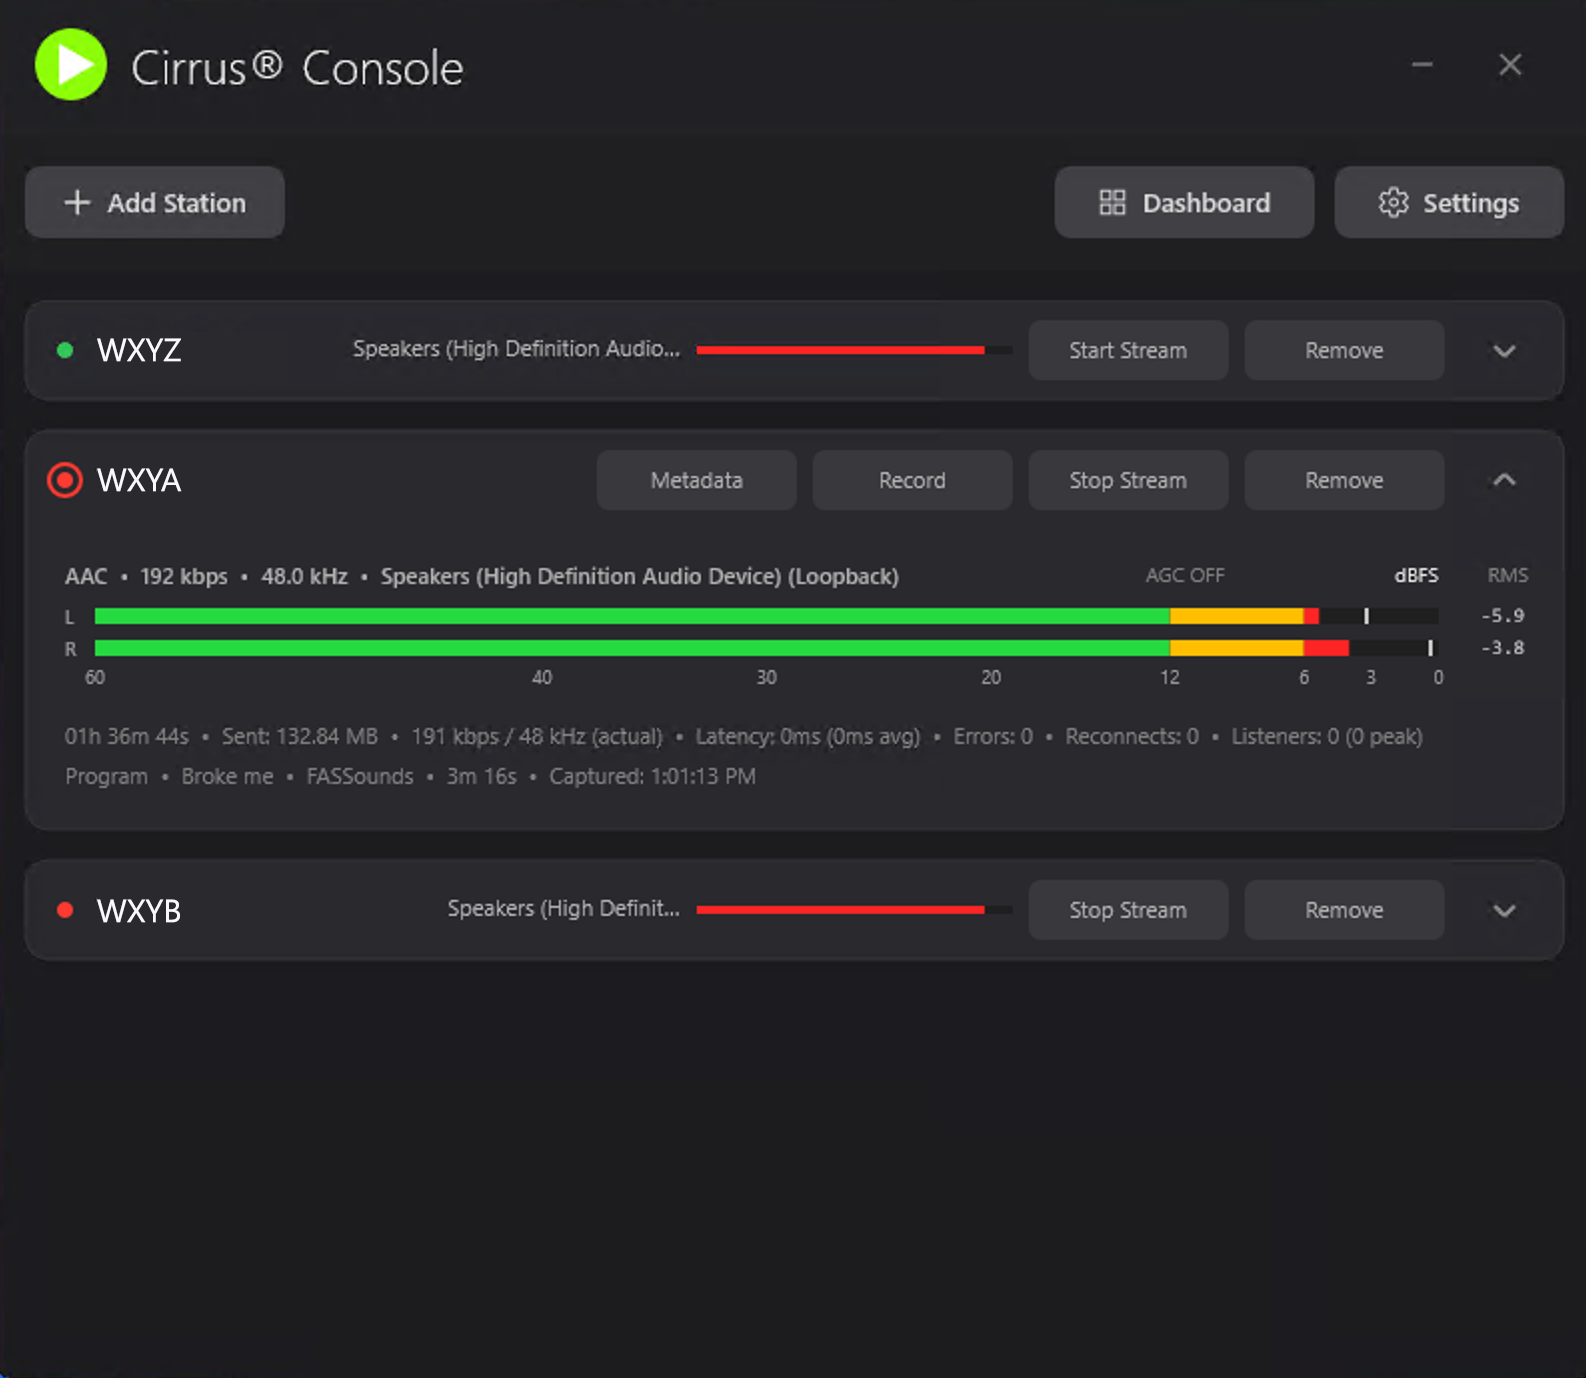Click the '192 kbps' bitrate text

184,577
